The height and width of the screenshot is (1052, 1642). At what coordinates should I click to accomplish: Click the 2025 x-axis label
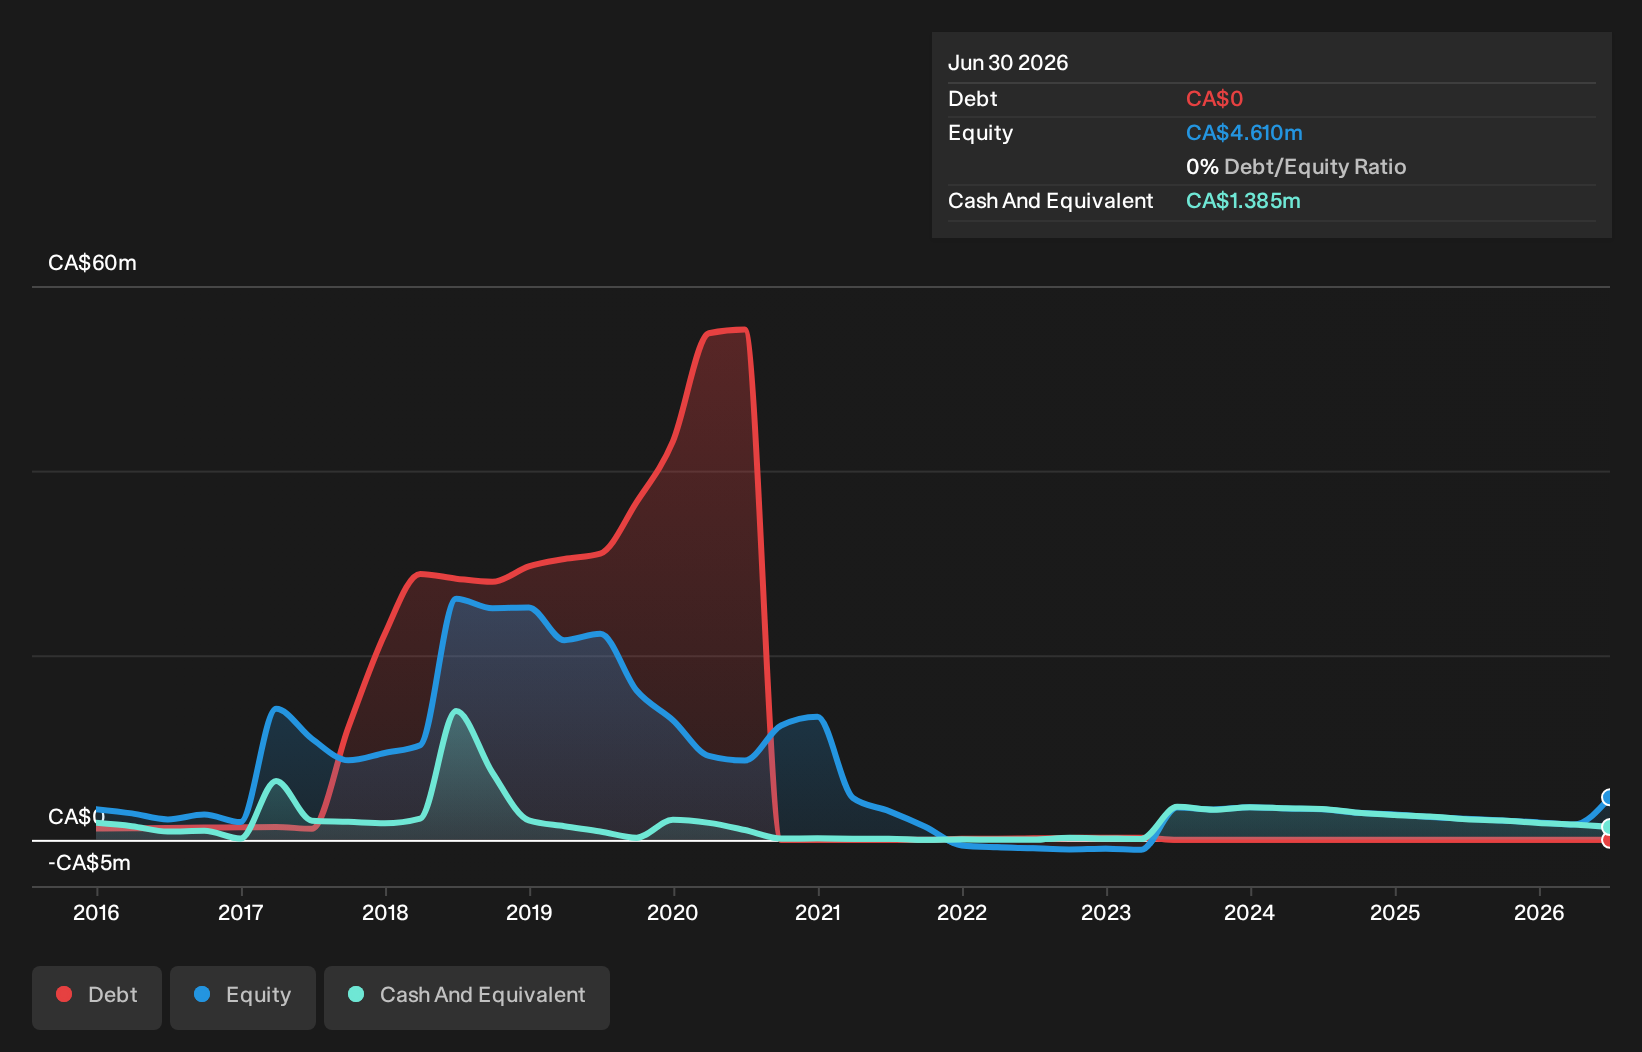pos(1395,912)
